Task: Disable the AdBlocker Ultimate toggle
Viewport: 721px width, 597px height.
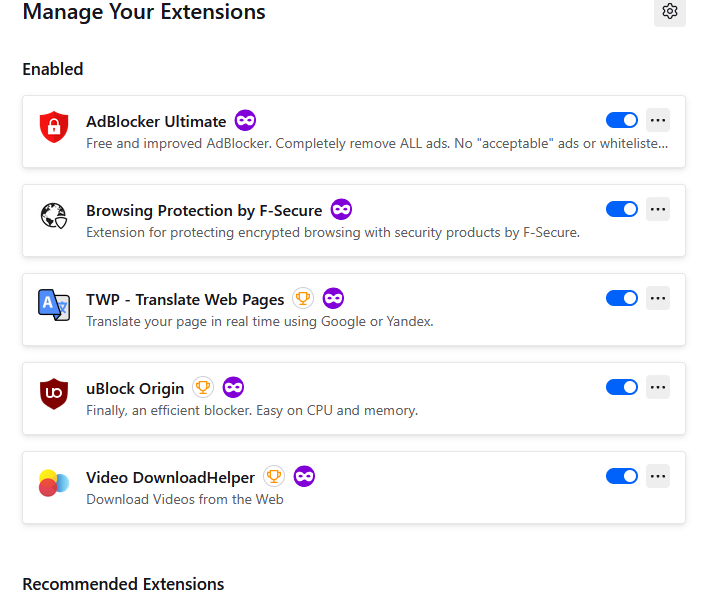Action: (x=622, y=120)
